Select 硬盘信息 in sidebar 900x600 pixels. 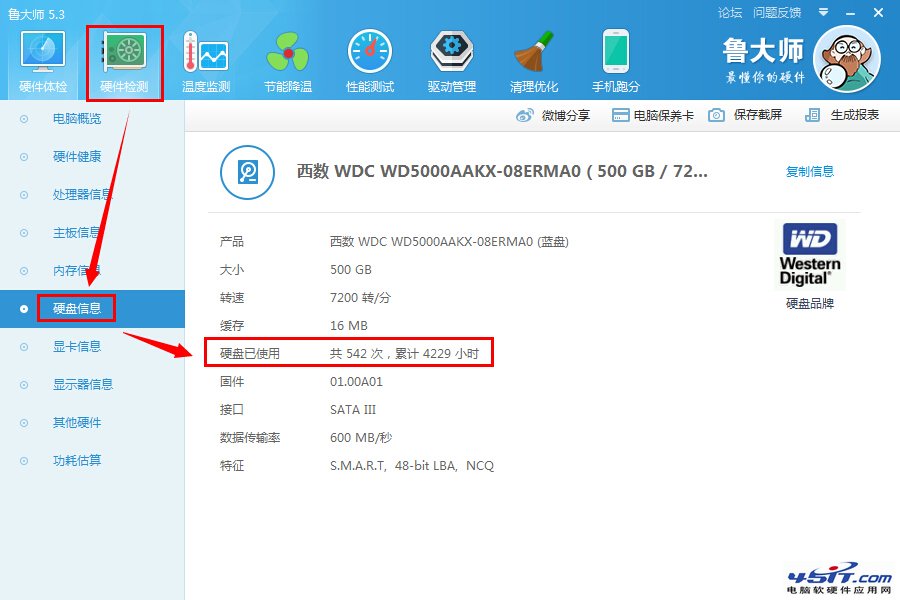click(77, 308)
